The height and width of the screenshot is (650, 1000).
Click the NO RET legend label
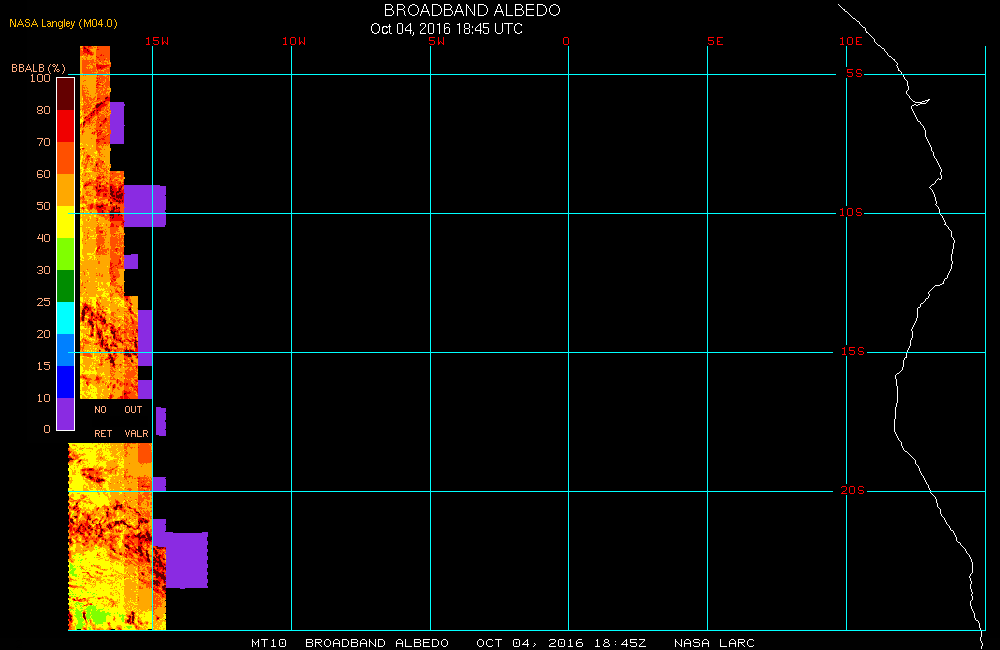[103, 422]
